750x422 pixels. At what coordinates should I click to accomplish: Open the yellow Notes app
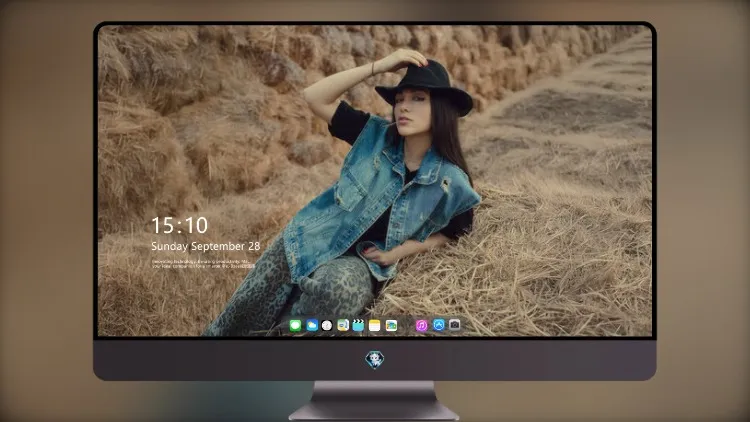coord(375,326)
